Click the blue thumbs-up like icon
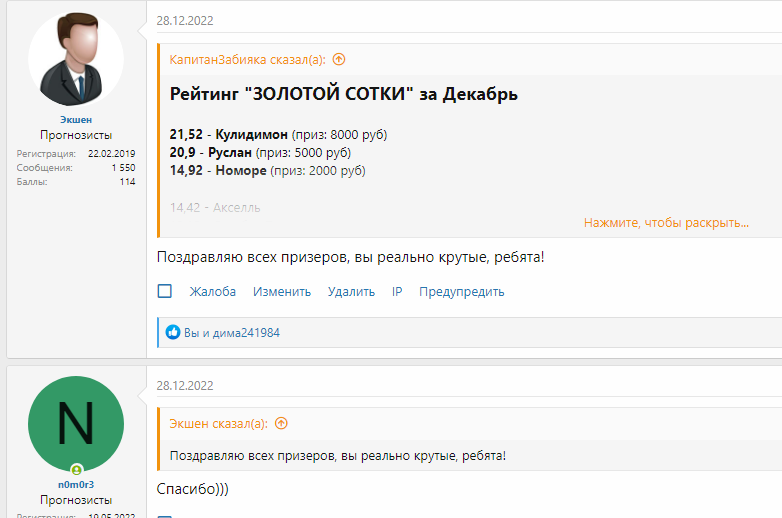782x518 pixels. point(173,332)
